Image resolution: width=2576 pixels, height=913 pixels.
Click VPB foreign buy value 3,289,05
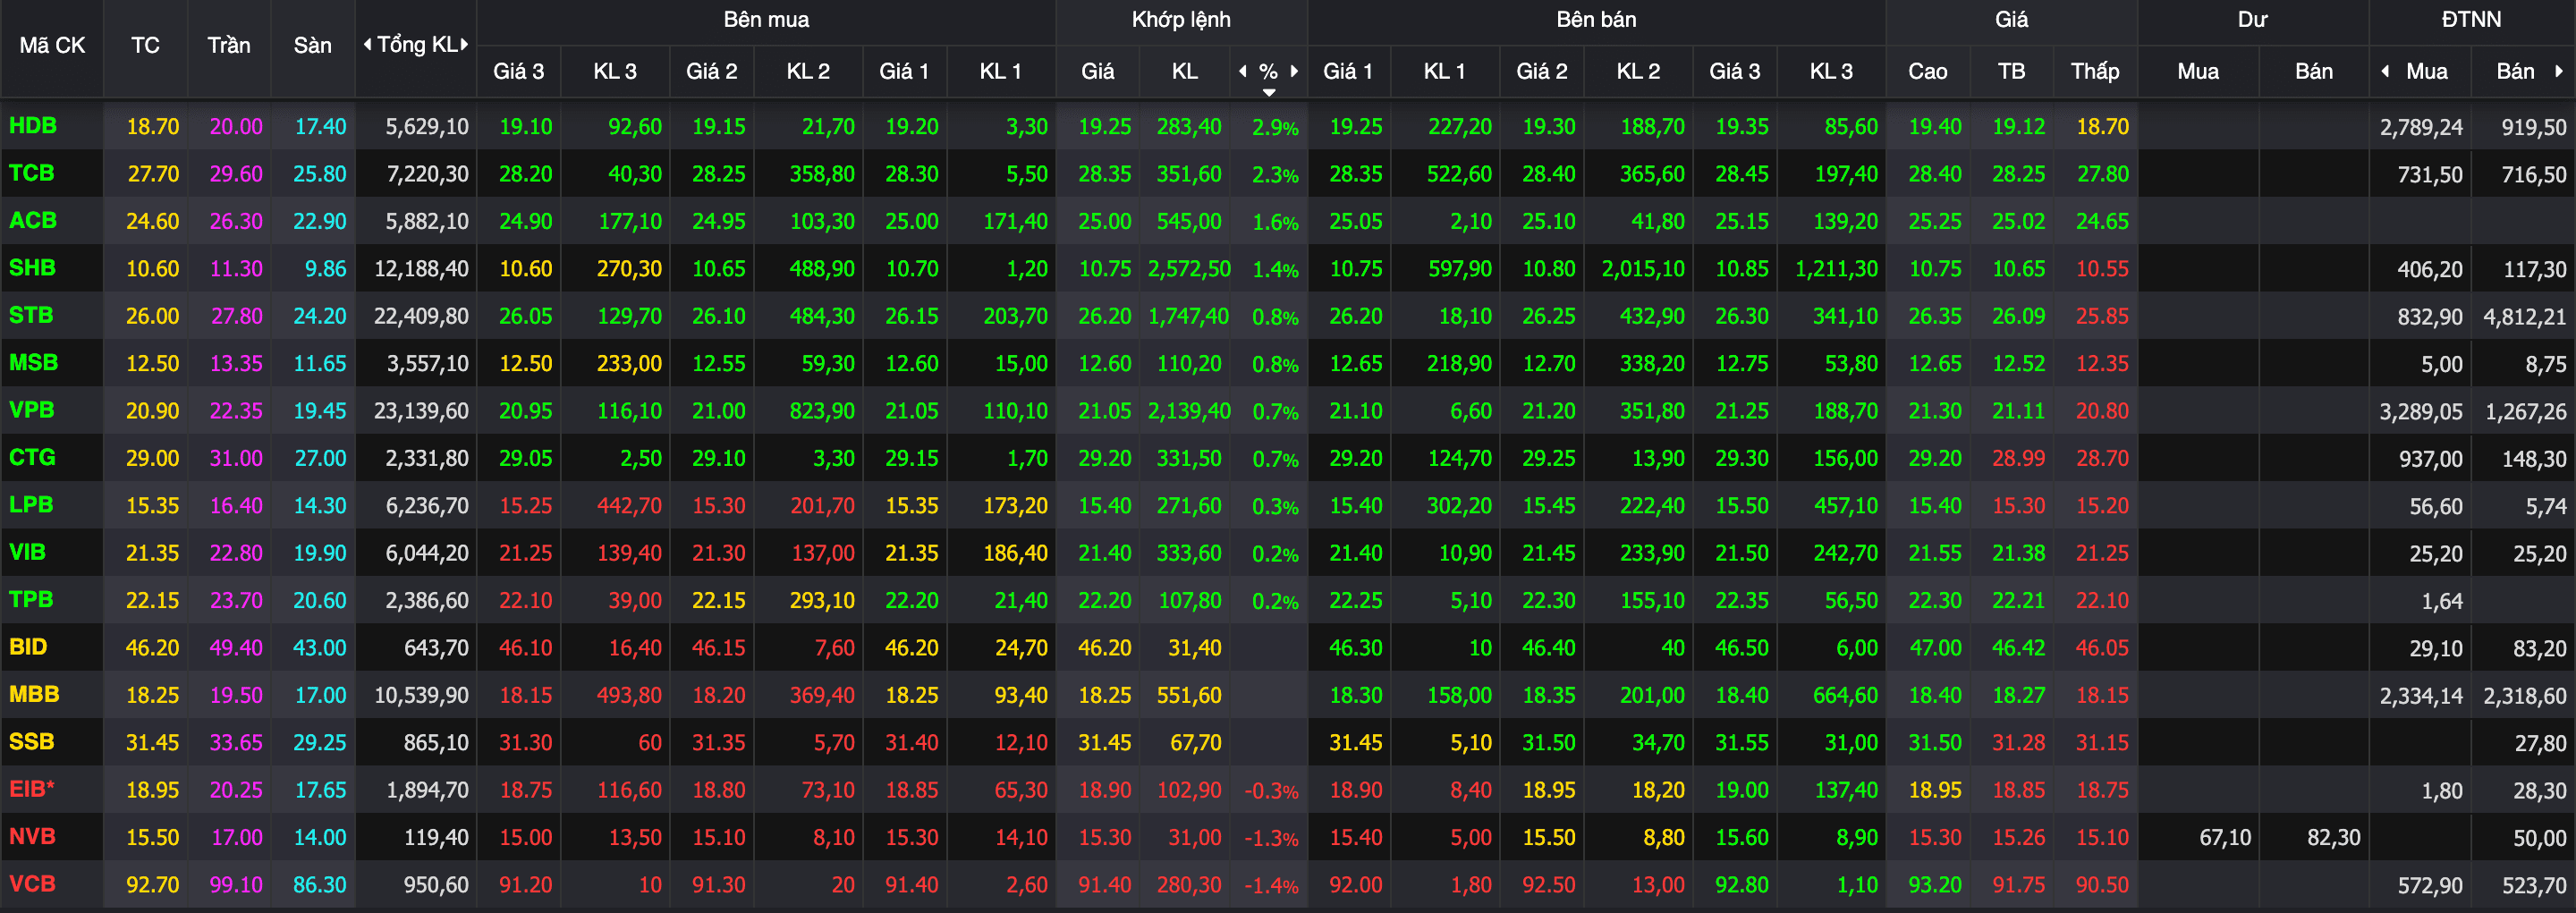pyautogui.click(x=2420, y=412)
